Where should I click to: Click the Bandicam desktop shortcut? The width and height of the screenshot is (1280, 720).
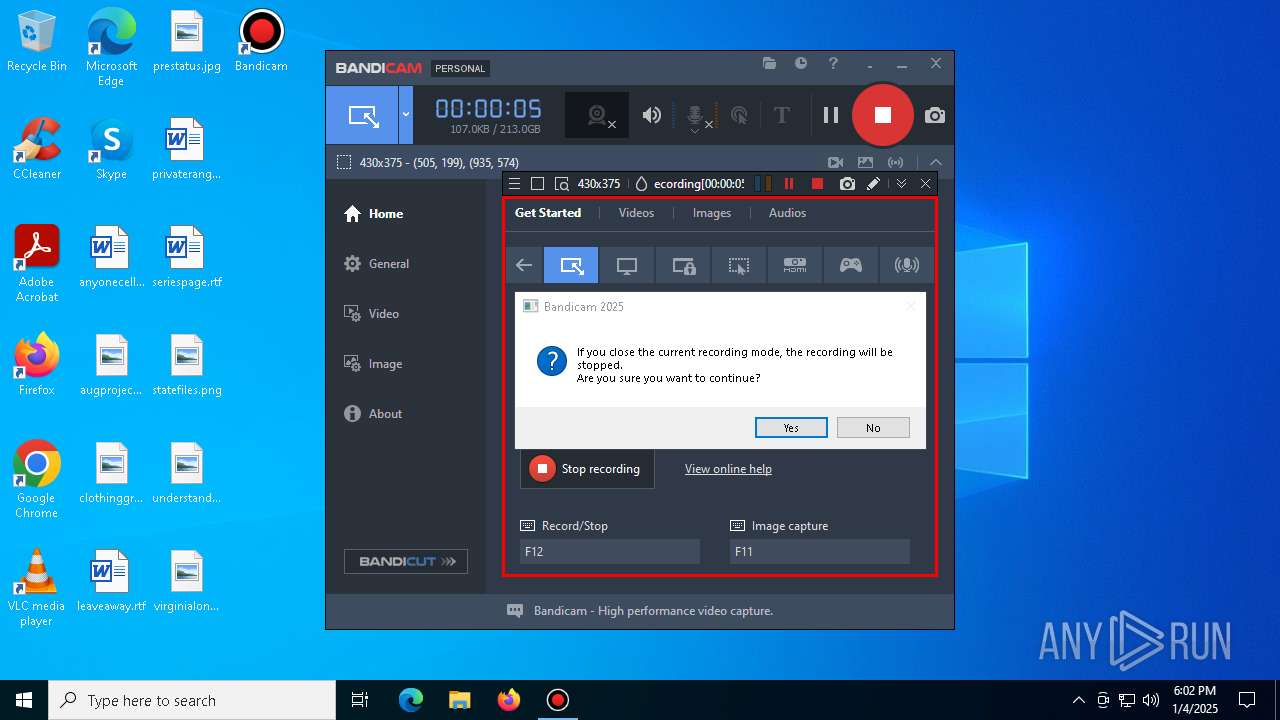point(261,42)
